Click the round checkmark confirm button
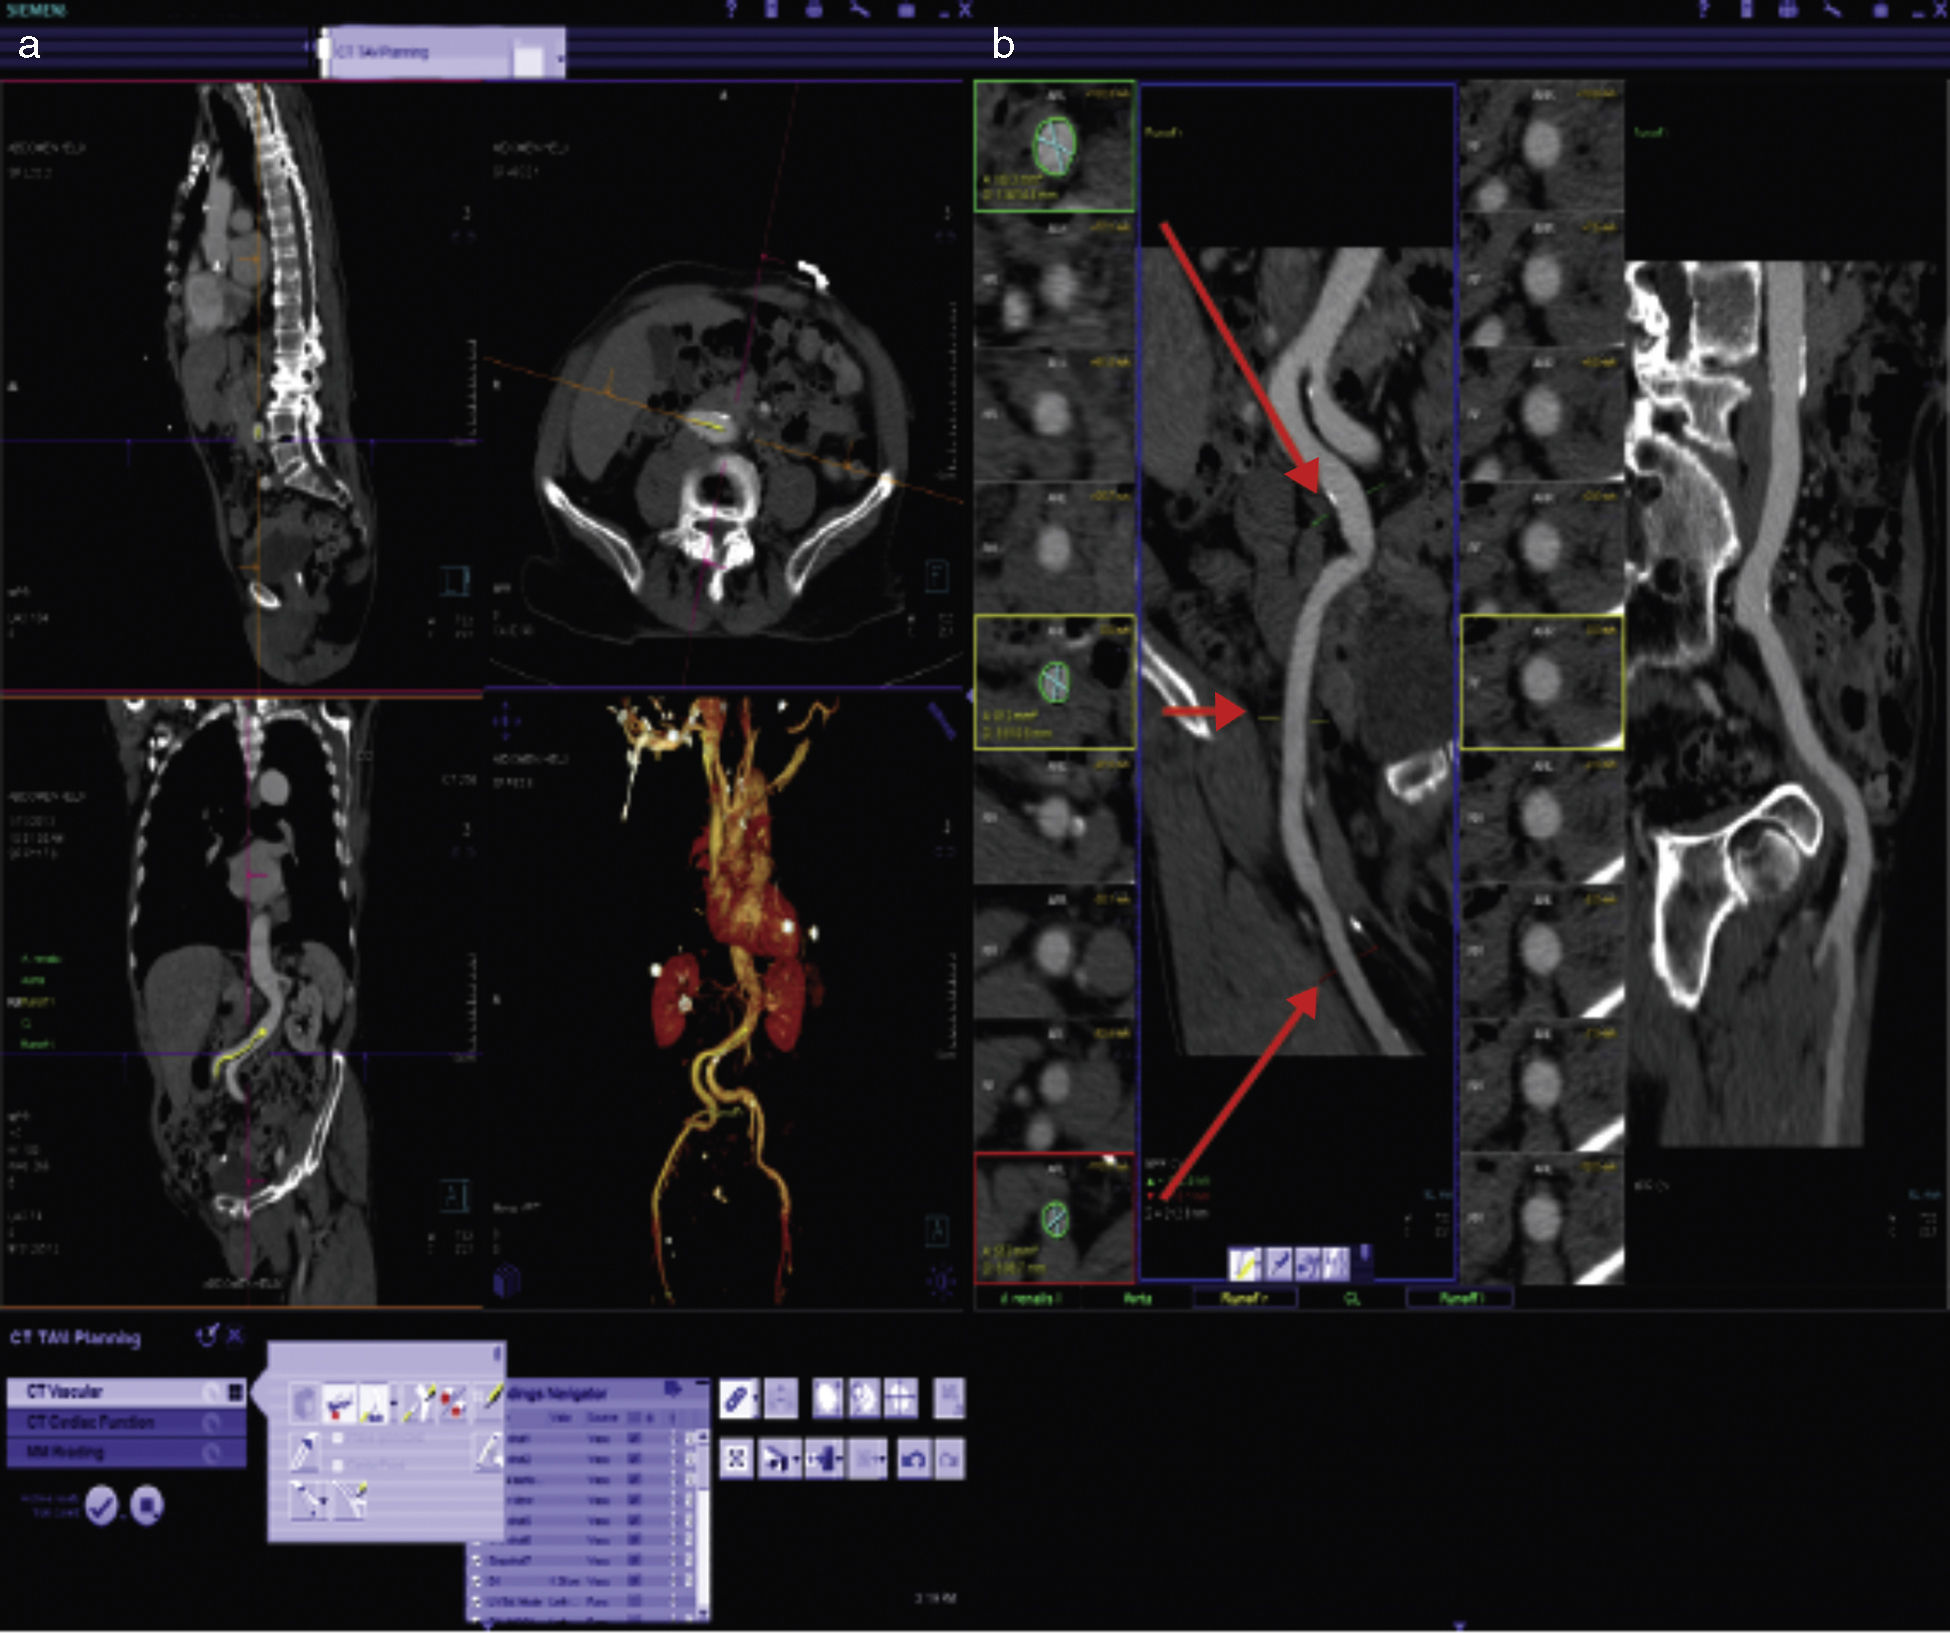The height and width of the screenshot is (1633, 1950). pyautogui.click(x=101, y=1505)
